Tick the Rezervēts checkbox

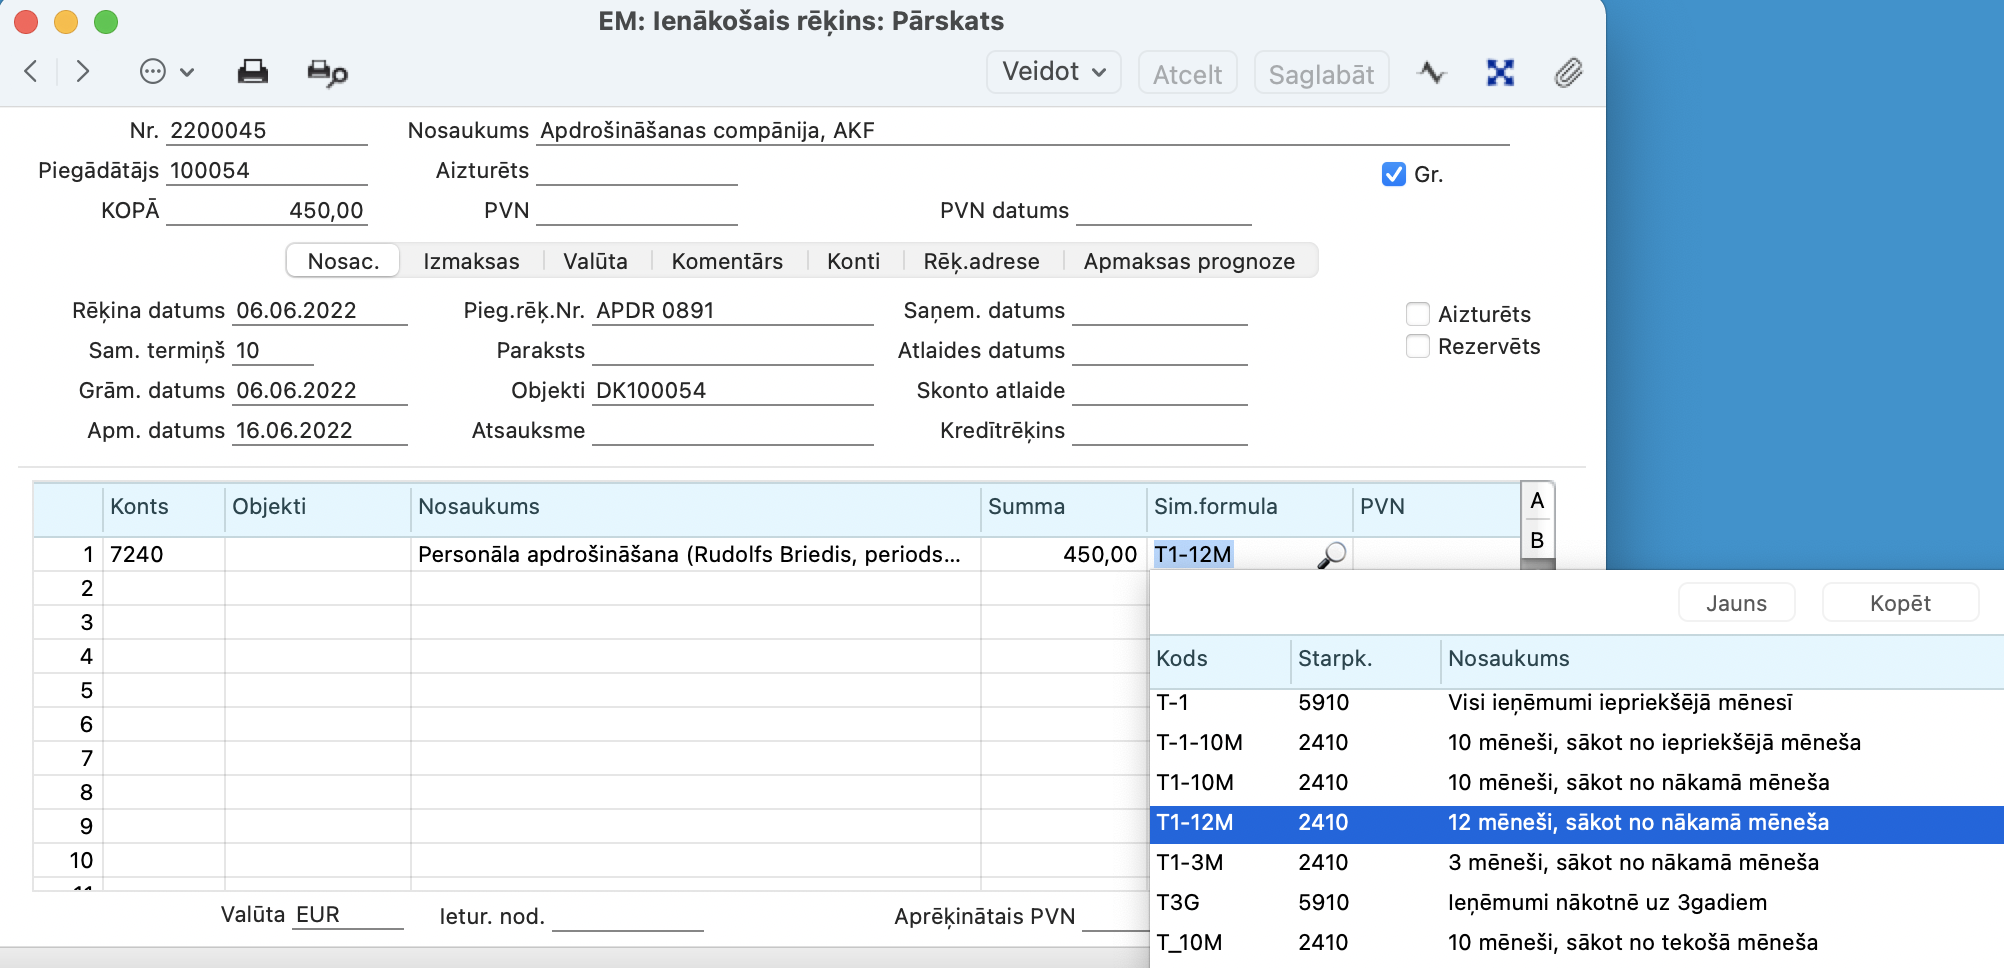coord(1417,347)
